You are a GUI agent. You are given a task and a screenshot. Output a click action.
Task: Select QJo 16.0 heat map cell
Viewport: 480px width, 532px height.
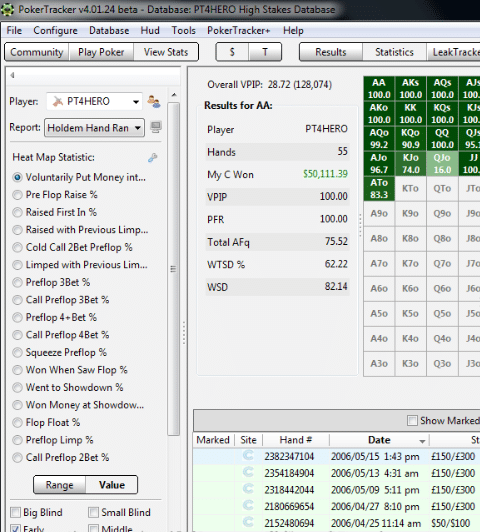coord(442,164)
